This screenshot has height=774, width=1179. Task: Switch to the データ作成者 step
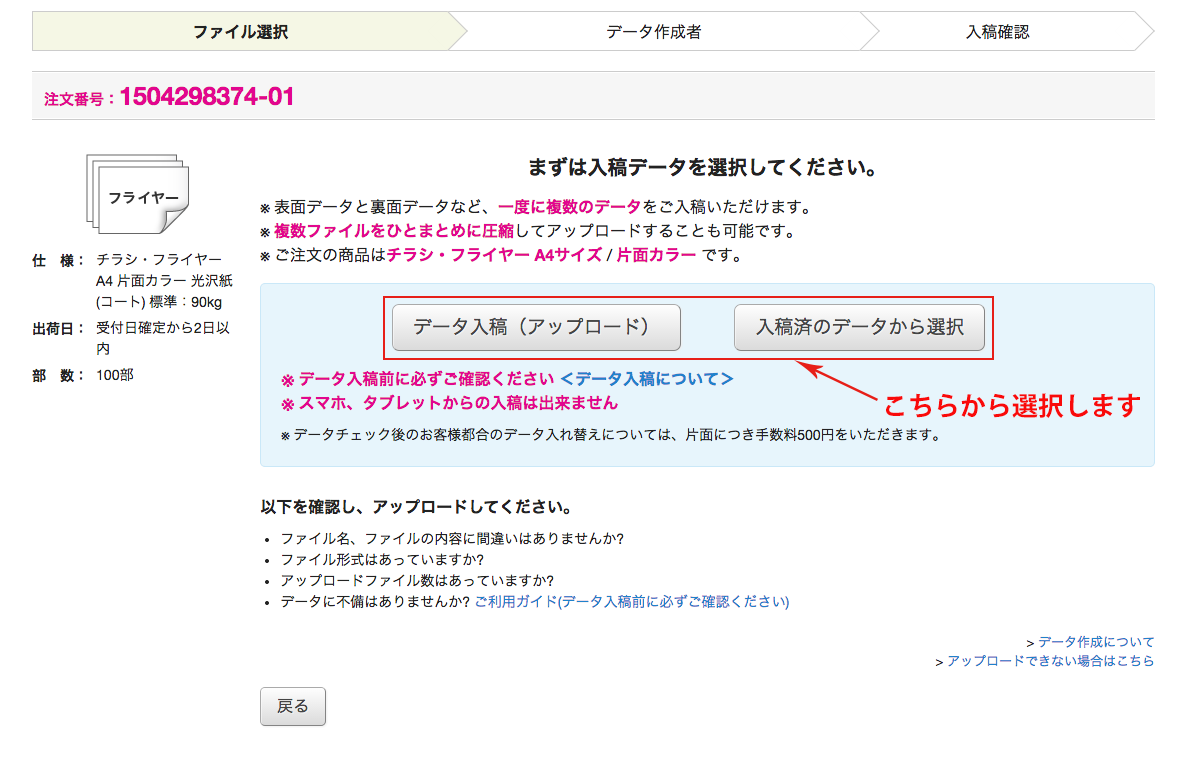pos(653,32)
